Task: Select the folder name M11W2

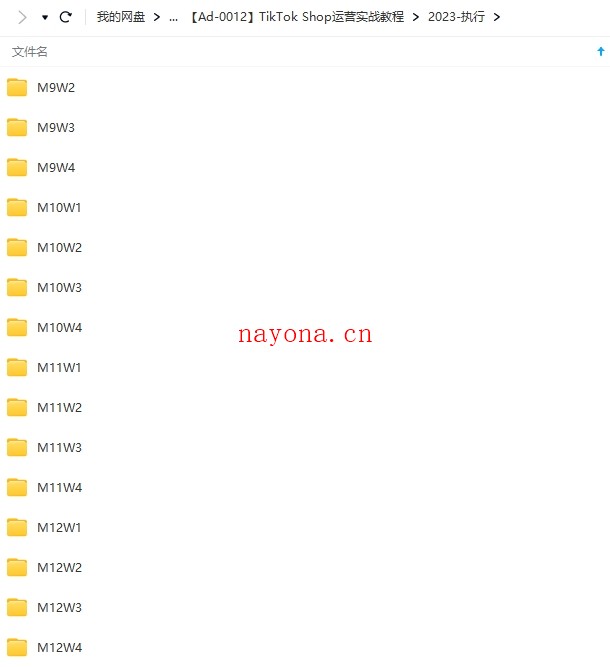Action: pos(60,408)
